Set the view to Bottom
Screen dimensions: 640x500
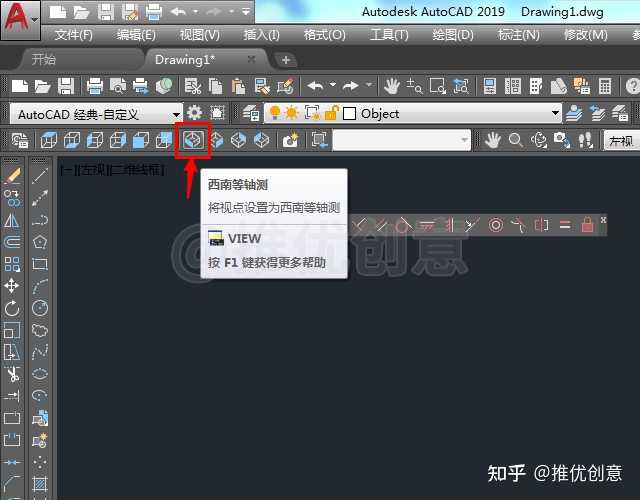pyautogui.click(x=72, y=140)
